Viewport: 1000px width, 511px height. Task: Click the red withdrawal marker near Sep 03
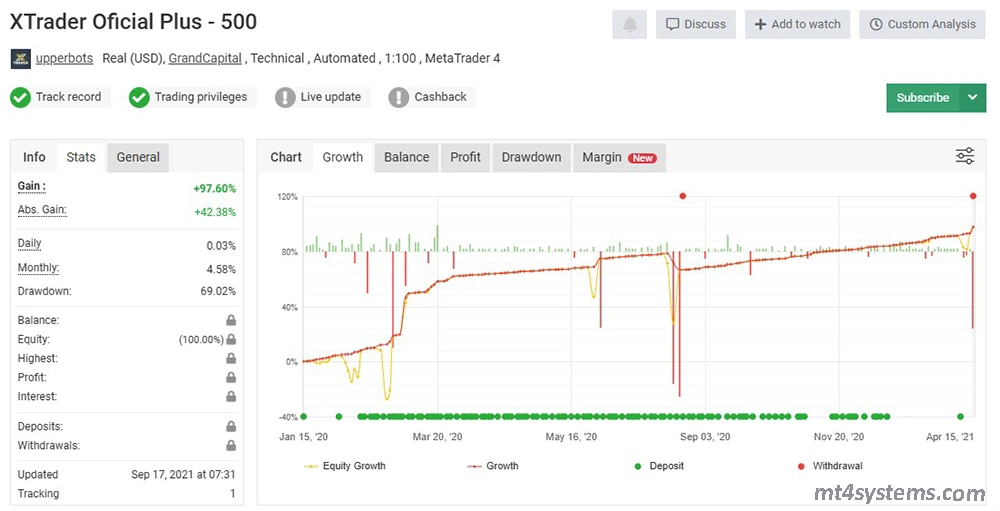682,196
